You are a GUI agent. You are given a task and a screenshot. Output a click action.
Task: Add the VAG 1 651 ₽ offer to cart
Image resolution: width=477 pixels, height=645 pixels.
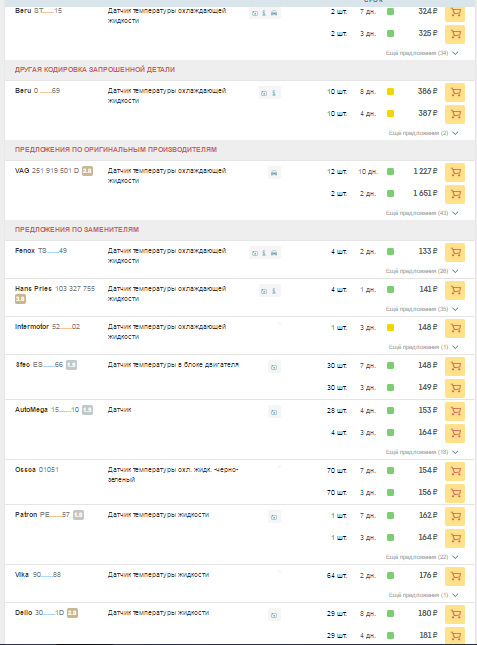click(x=455, y=194)
